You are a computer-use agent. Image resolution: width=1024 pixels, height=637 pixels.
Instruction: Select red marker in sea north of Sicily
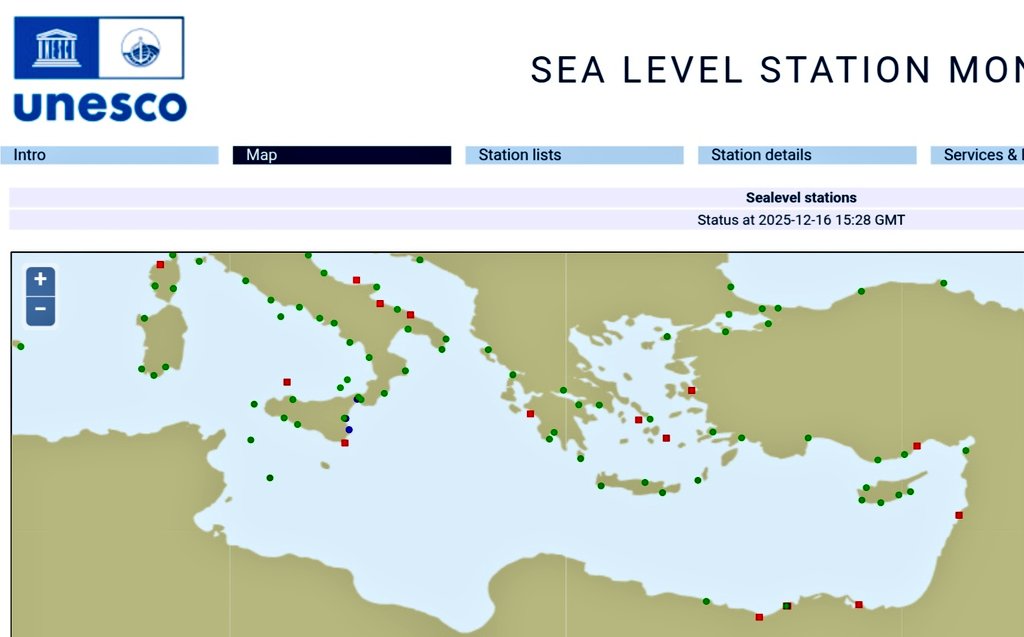pos(287,382)
